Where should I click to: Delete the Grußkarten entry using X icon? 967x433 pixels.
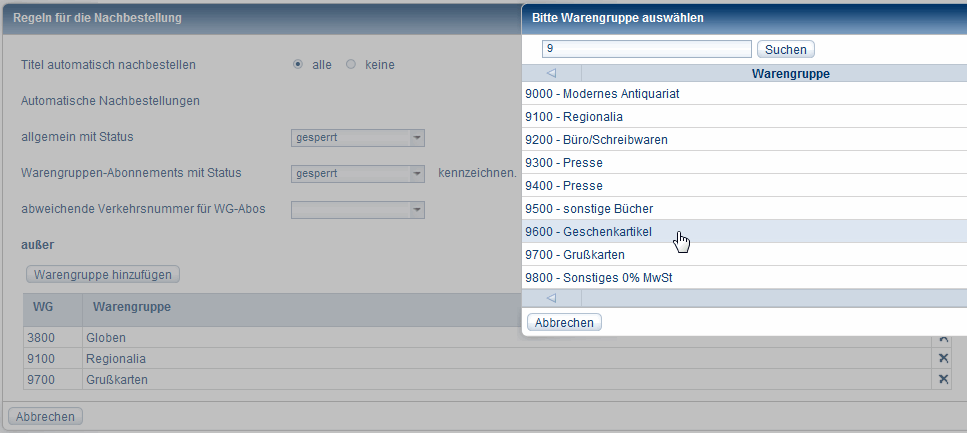tap(943, 379)
